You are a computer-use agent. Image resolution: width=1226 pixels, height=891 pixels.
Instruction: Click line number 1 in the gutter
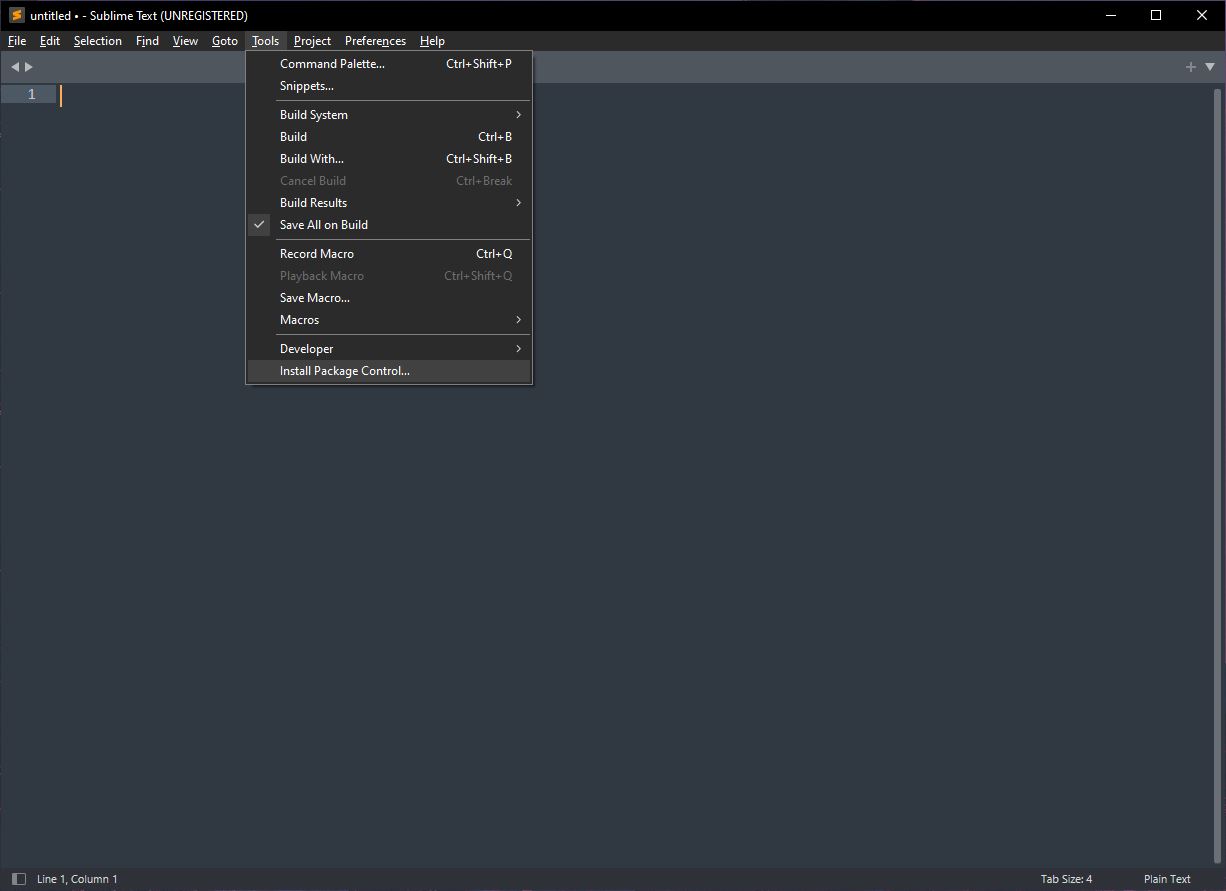click(31, 94)
